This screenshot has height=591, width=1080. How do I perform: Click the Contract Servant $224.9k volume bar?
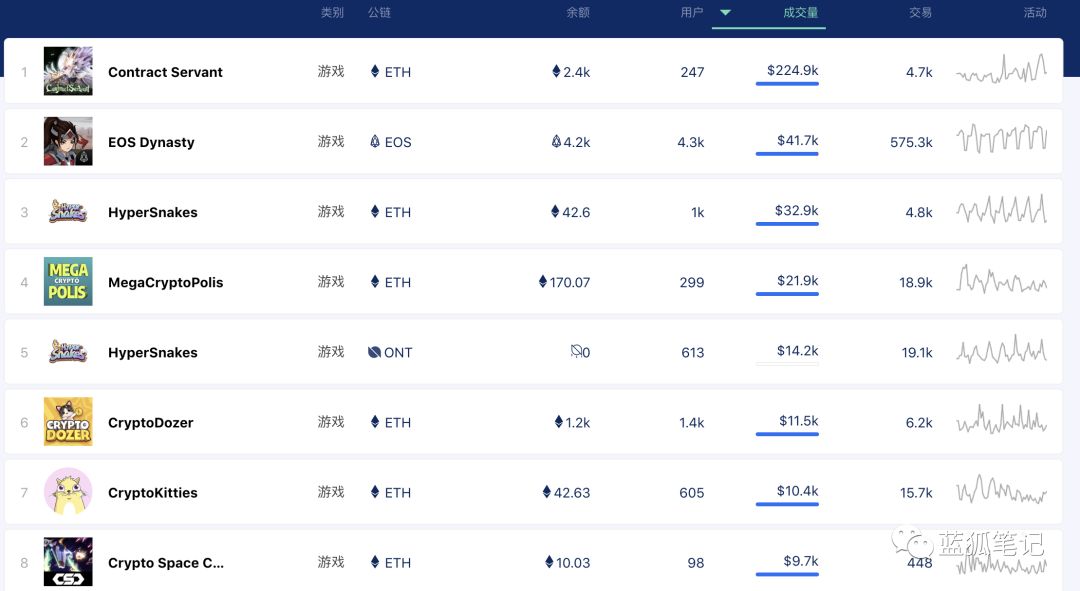point(787,83)
